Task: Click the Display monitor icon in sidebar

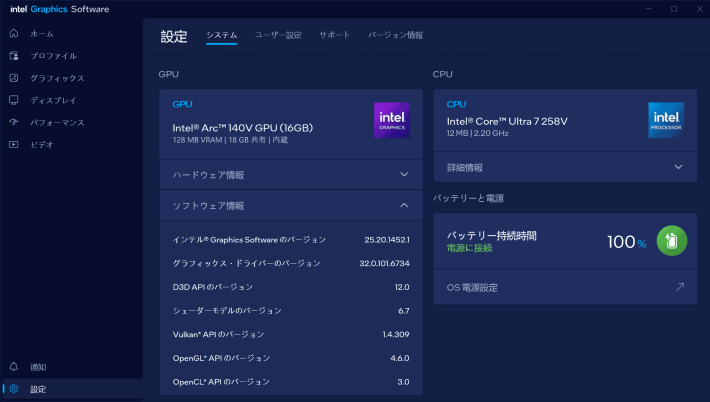Action: click(x=14, y=100)
